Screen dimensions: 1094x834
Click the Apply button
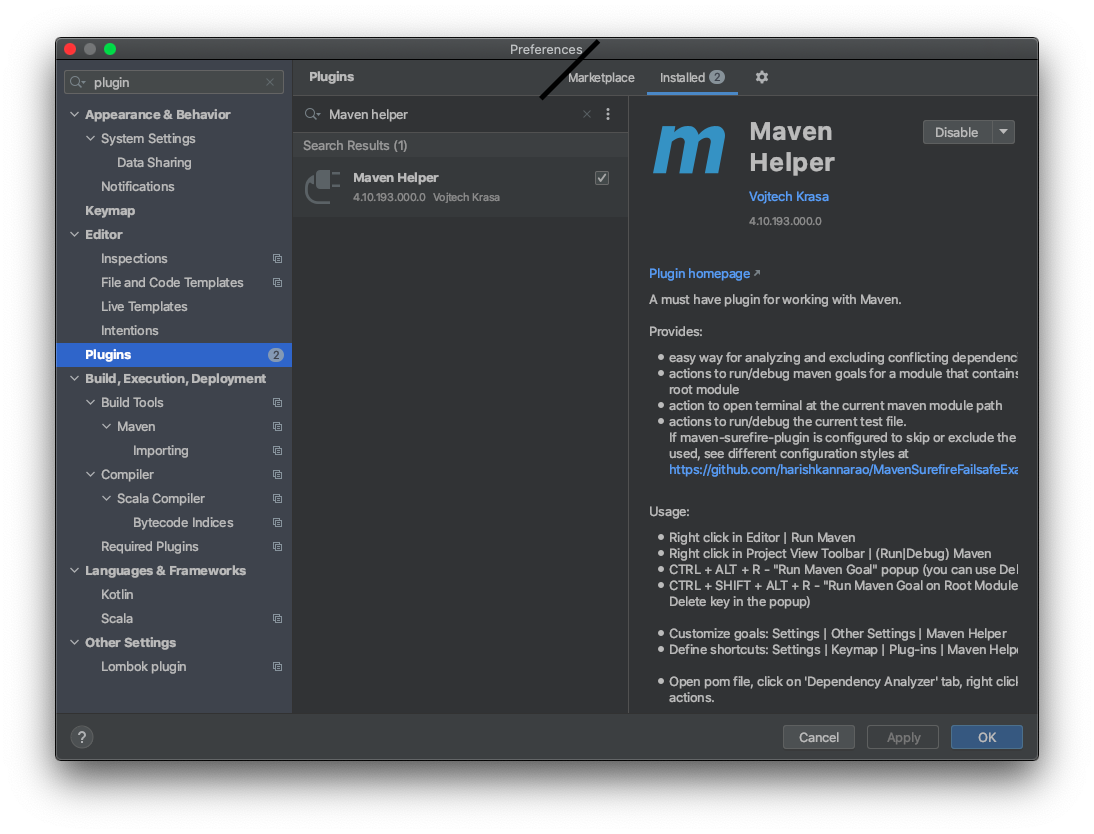tap(903, 737)
